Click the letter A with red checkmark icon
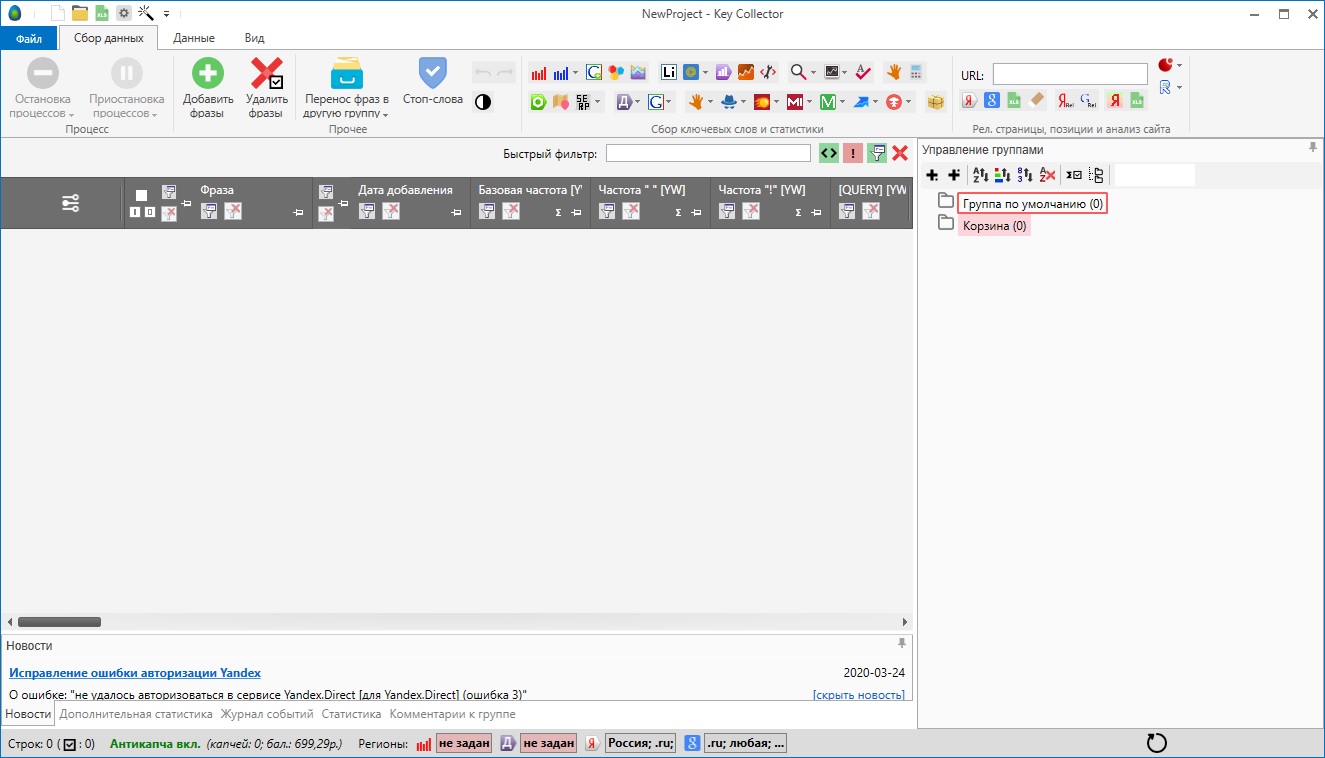 point(864,72)
